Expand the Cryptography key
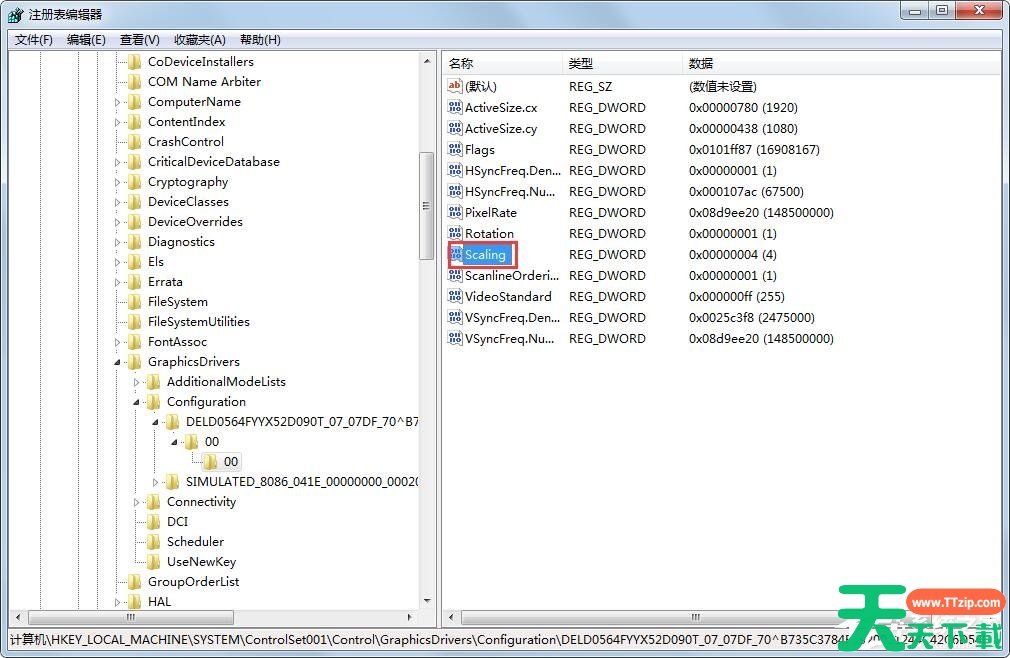The height and width of the screenshot is (658, 1010). [x=117, y=182]
